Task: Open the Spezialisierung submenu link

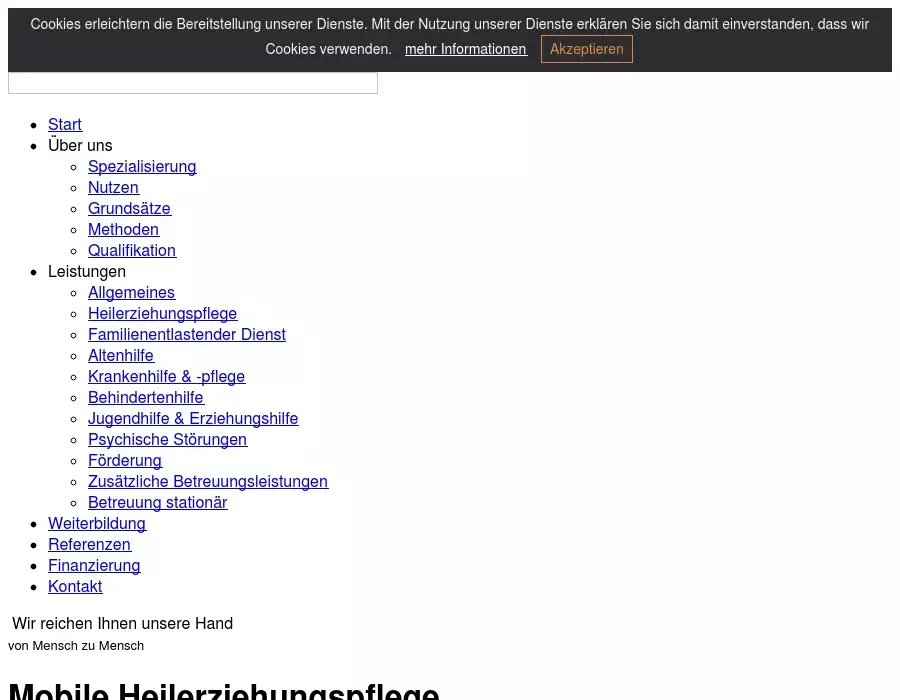Action: coord(142,166)
